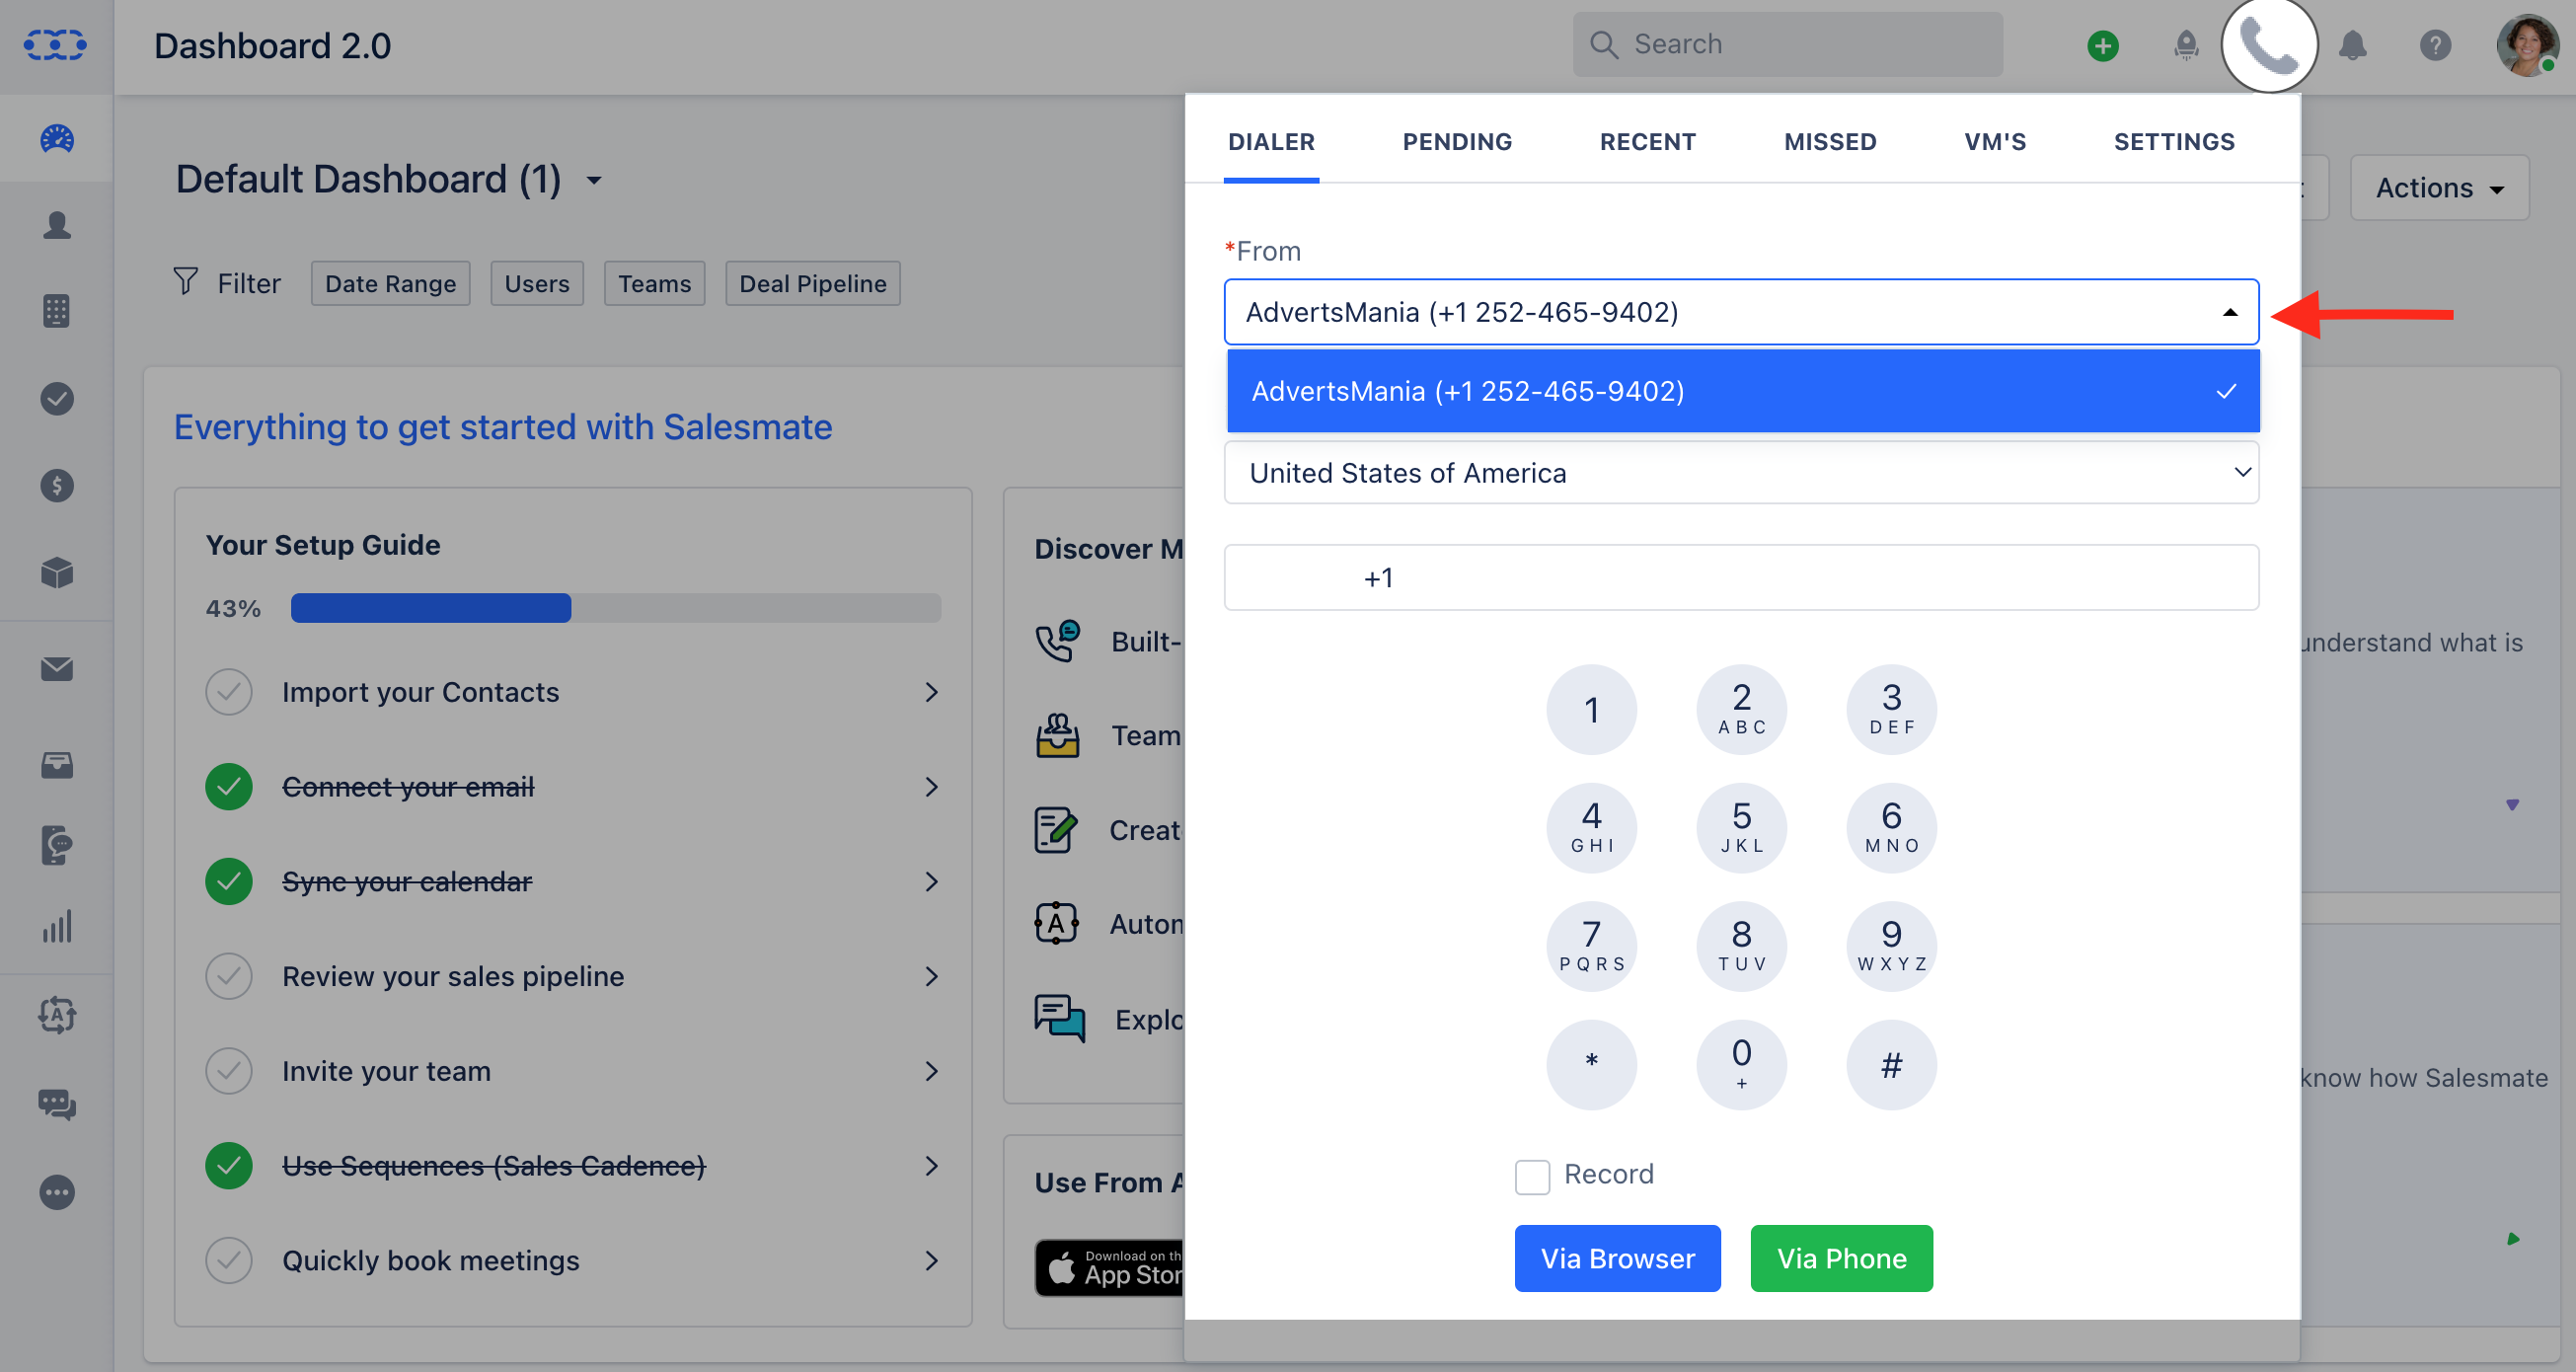Expand Default Dashboard (1) dropdown arrow
Image resolution: width=2576 pixels, height=1372 pixels.
point(594,181)
